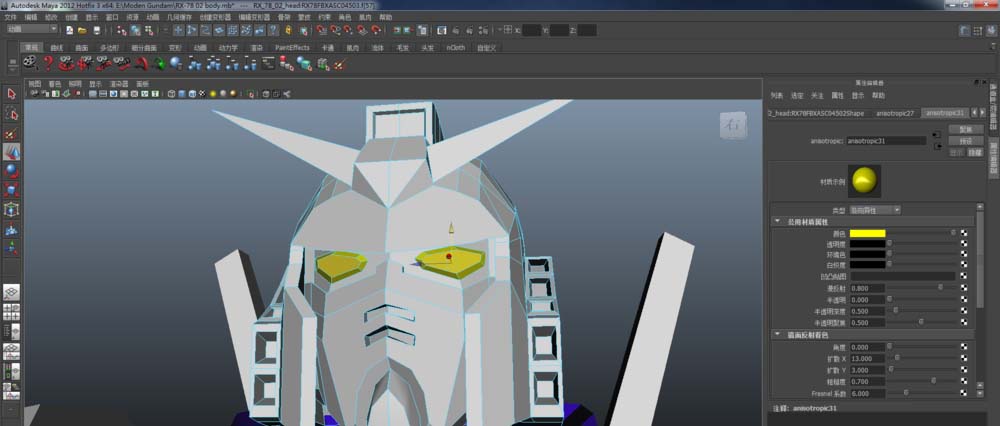Open the red question mark shelf icon
1000x426 pixels.
[x=48, y=62]
